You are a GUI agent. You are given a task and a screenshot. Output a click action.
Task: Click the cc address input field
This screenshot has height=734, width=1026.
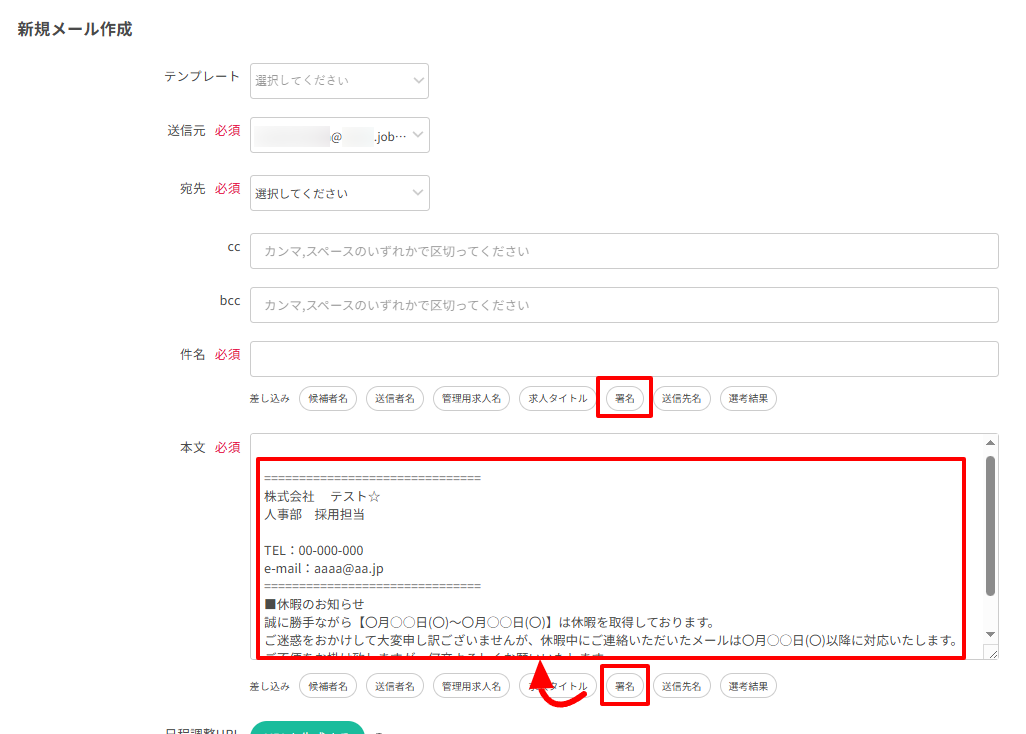coord(624,251)
